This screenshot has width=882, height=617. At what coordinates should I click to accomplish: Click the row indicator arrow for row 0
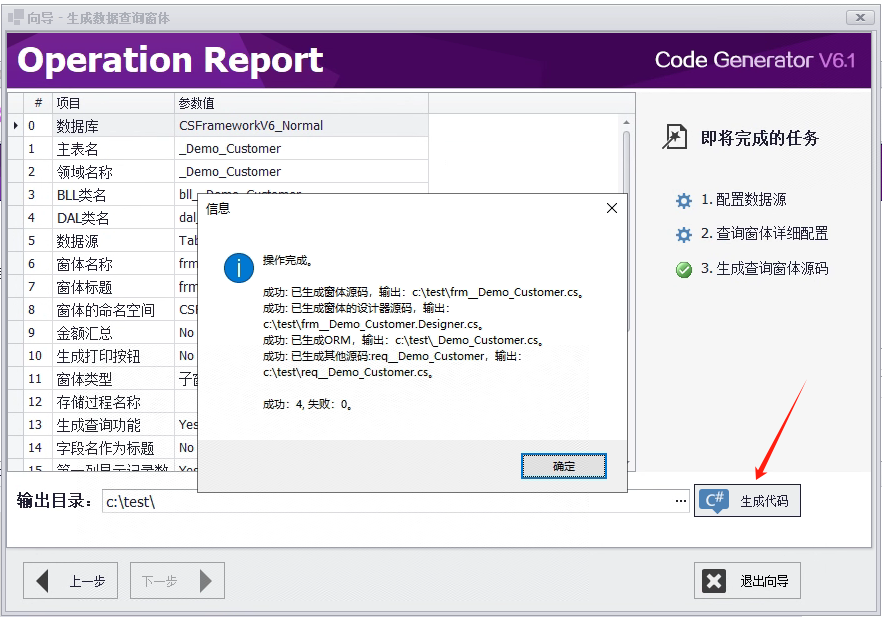pyautogui.click(x=15, y=125)
